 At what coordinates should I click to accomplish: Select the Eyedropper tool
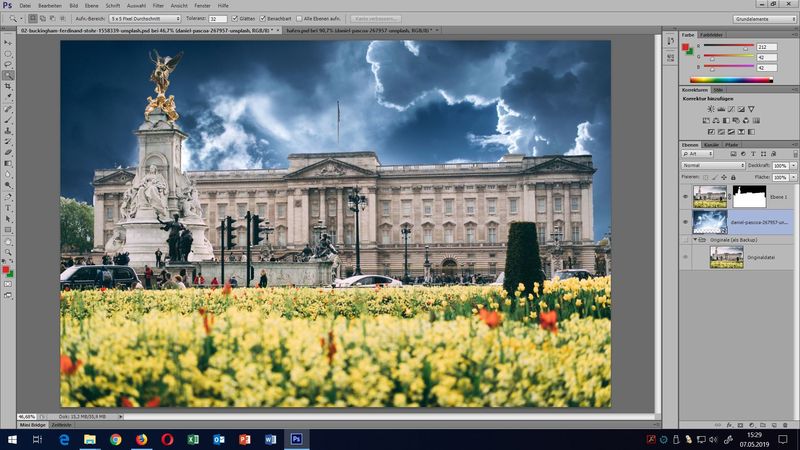(8, 97)
